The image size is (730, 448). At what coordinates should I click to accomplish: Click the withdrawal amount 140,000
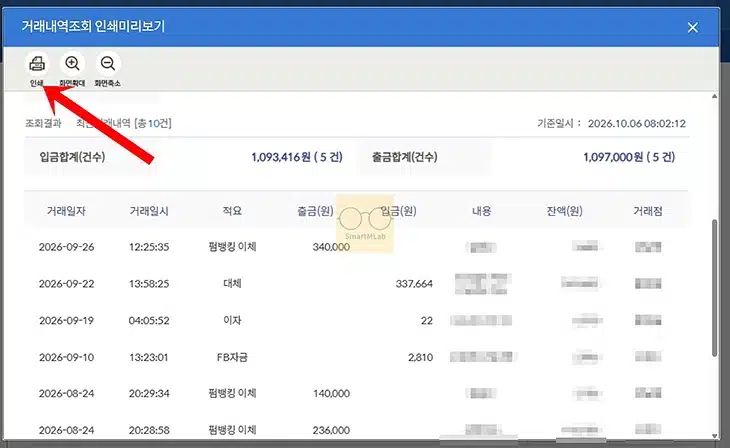pyautogui.click(x=331, y=394)
